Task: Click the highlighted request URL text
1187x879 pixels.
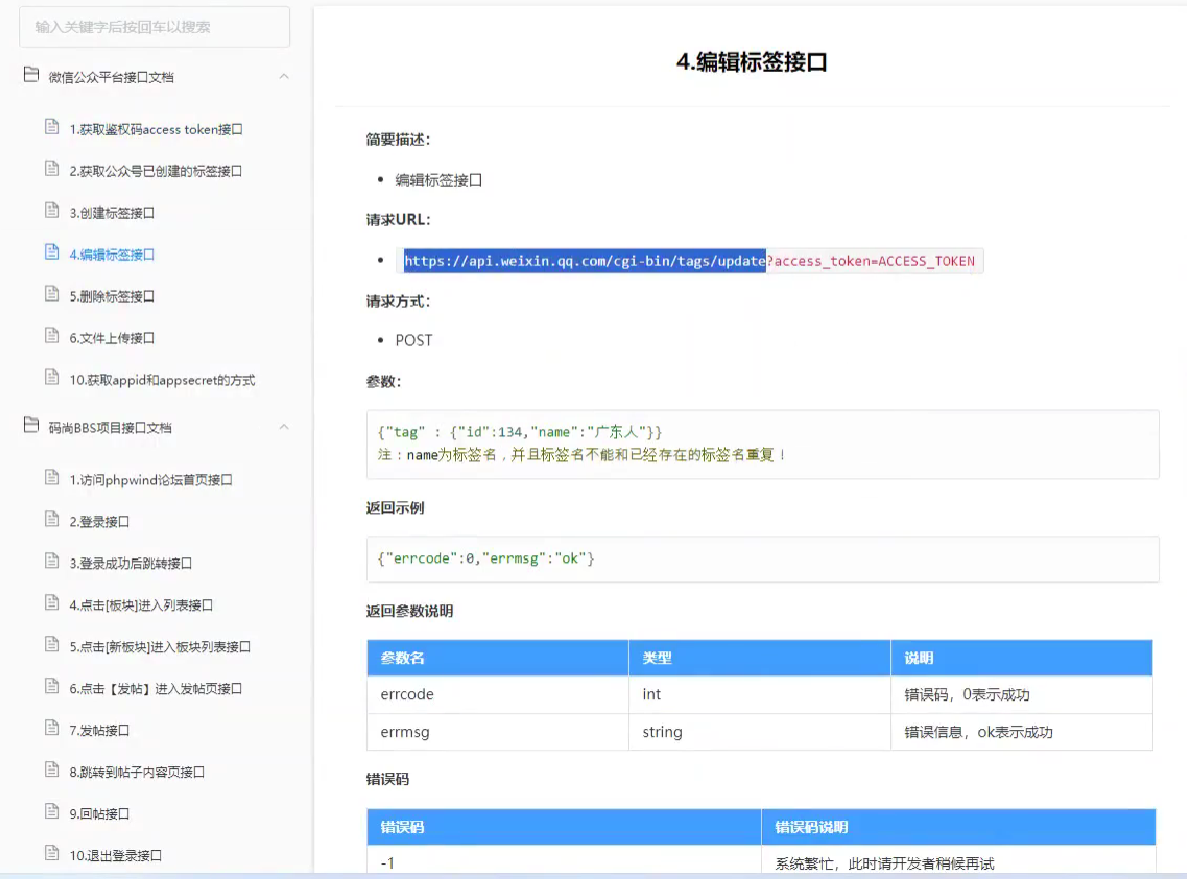Action: pyautogui.click(x=584, y=261)
